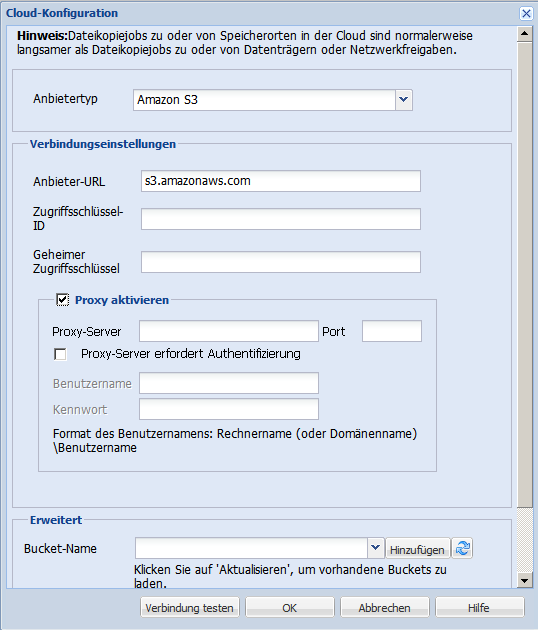538x630 pixels.
Task: Click the Zugriffsschlüssel-ID input field
Action: tap(281, 219)
